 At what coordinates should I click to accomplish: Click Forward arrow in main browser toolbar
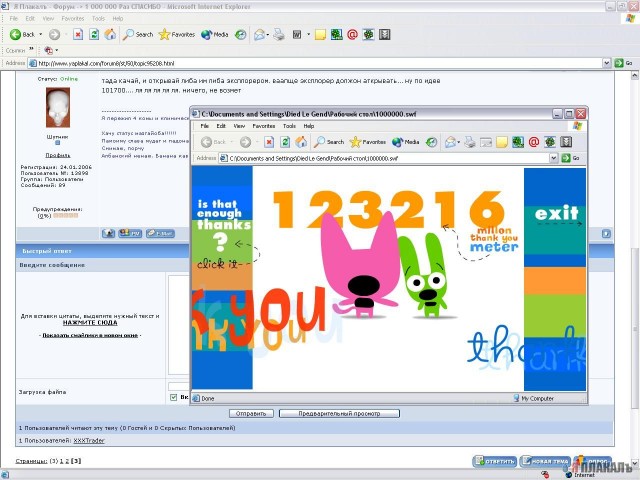click(54, 35)
